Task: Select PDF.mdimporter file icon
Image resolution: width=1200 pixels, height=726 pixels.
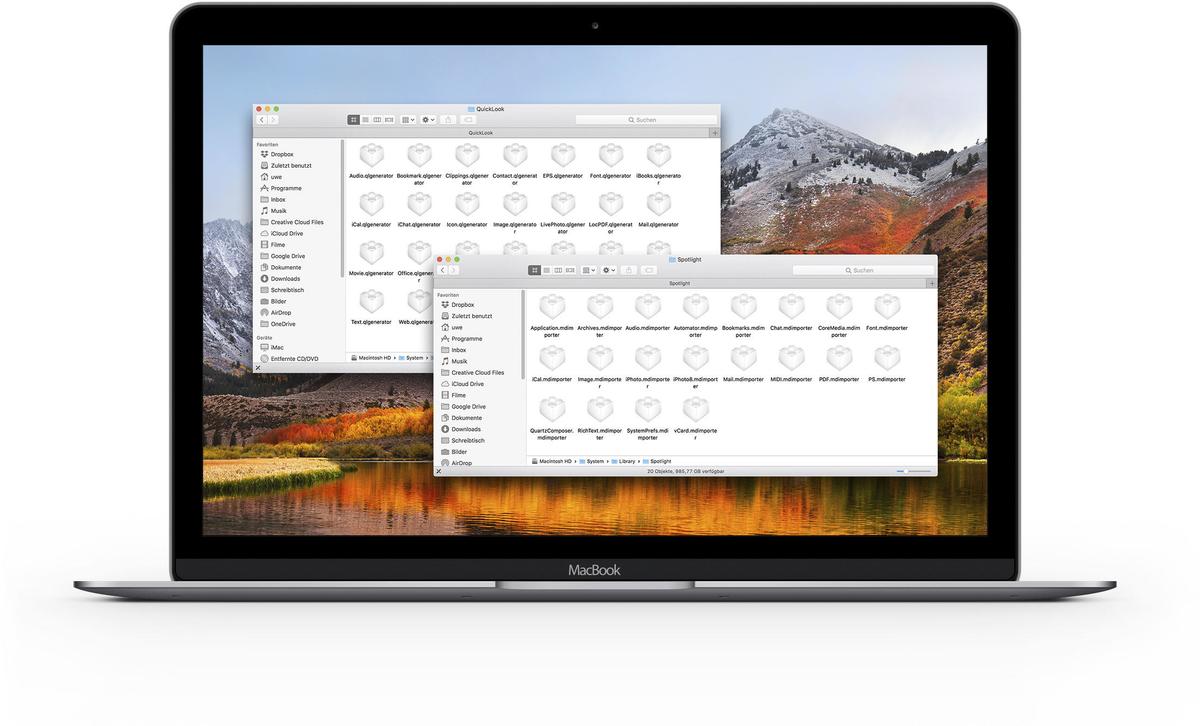Action: 840,358
